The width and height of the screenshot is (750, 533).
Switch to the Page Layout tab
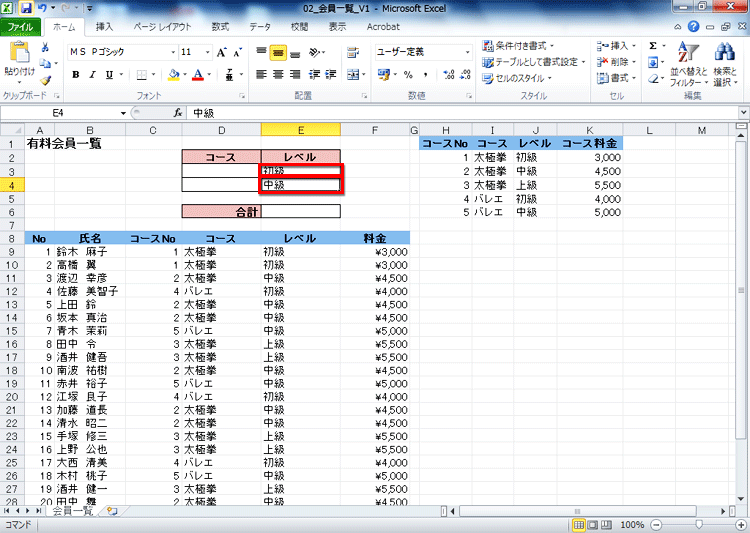pos(162,27)
